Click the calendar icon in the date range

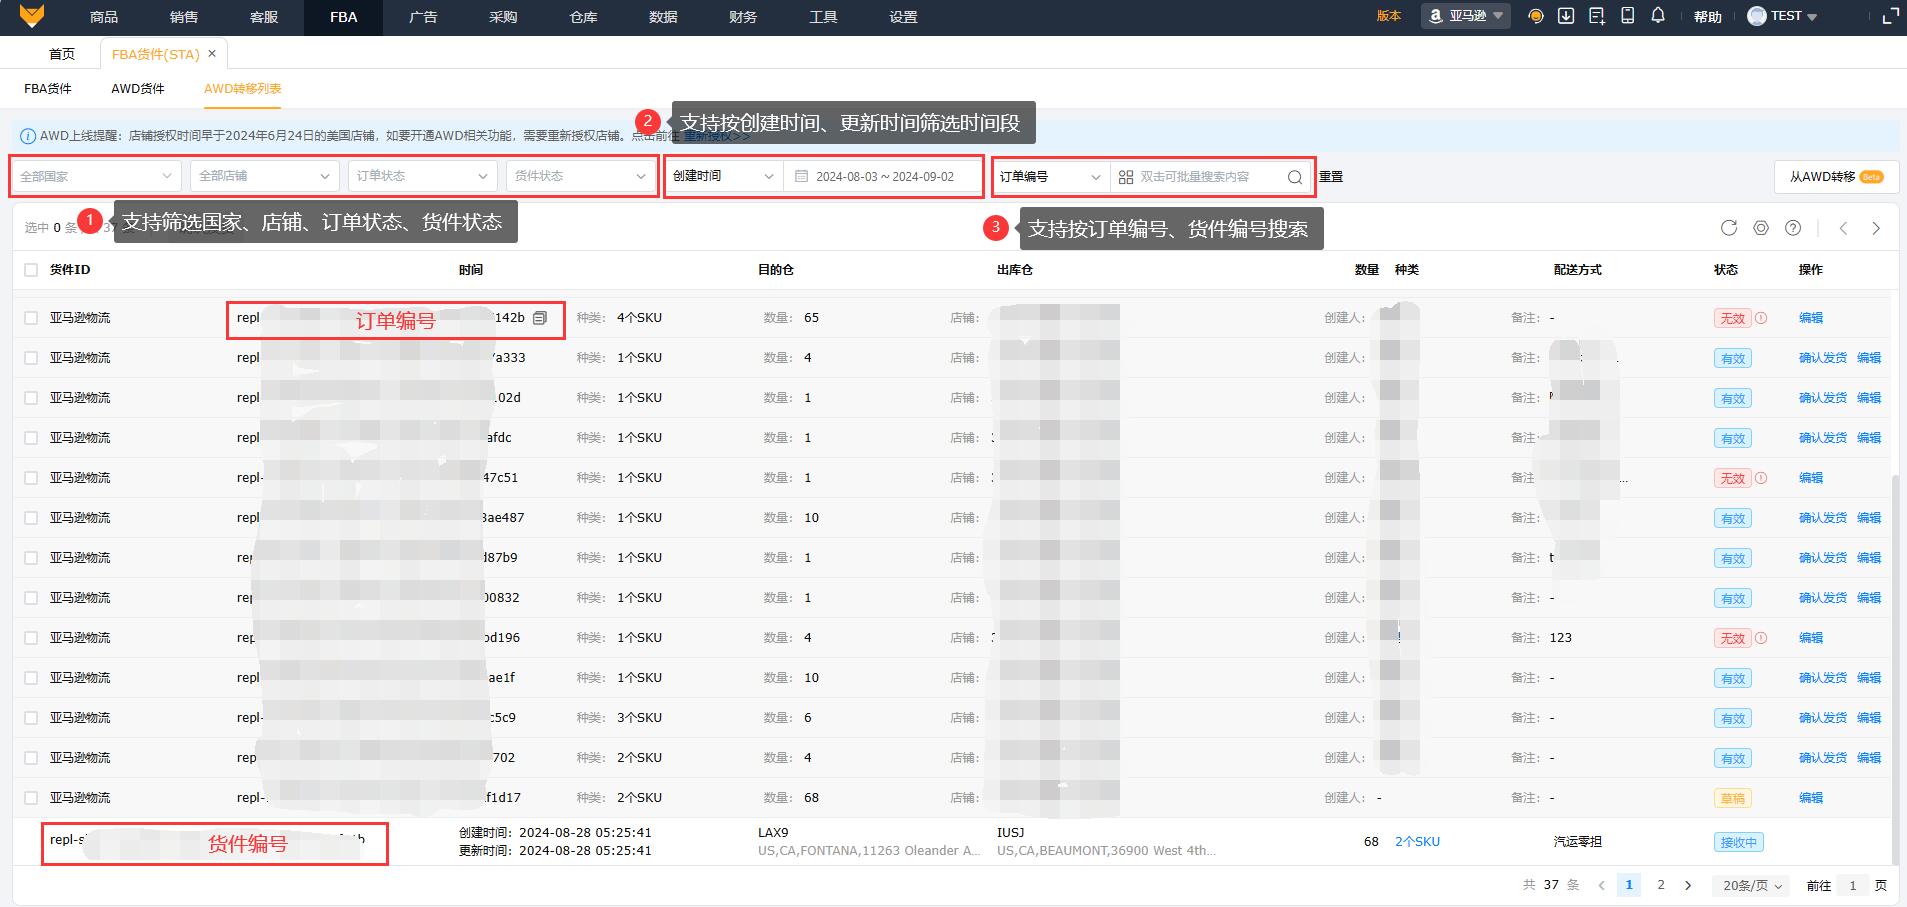[801, 176]
